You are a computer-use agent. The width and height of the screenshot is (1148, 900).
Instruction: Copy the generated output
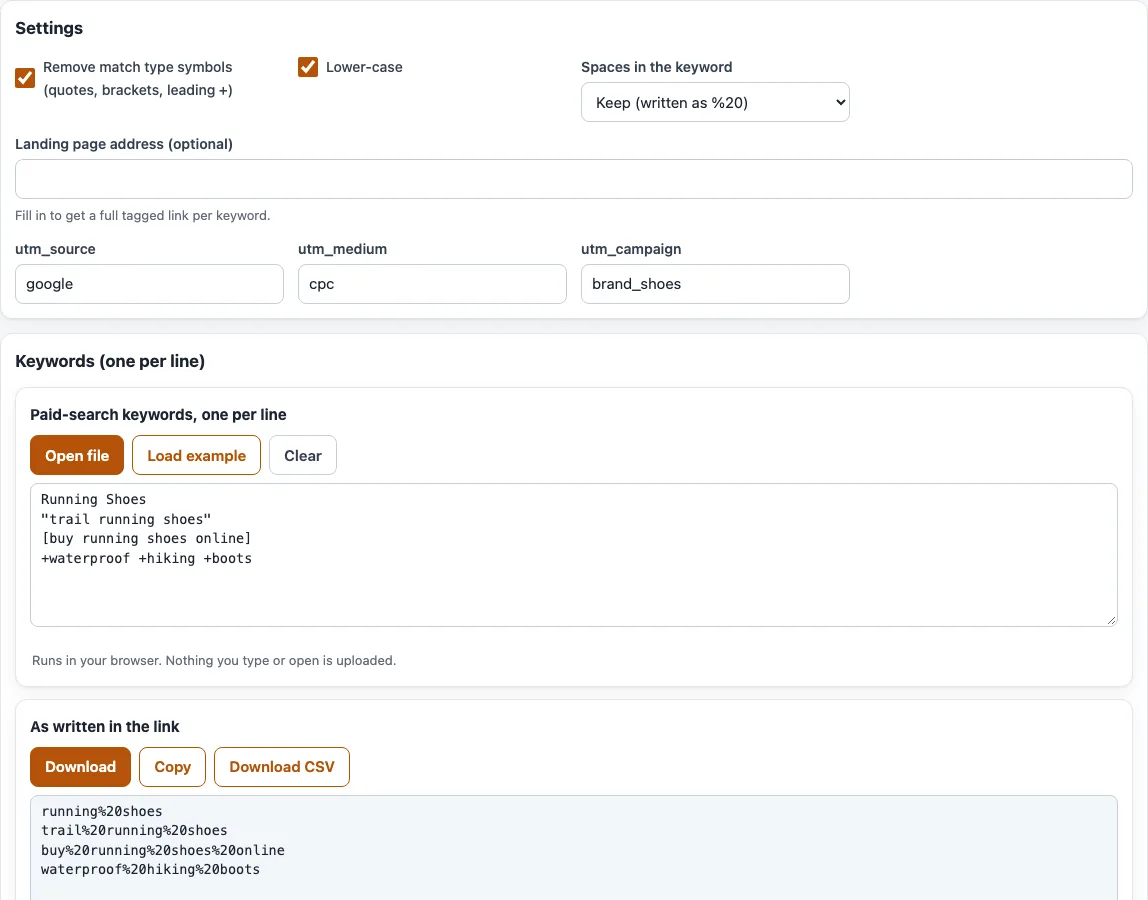(172, 767)
